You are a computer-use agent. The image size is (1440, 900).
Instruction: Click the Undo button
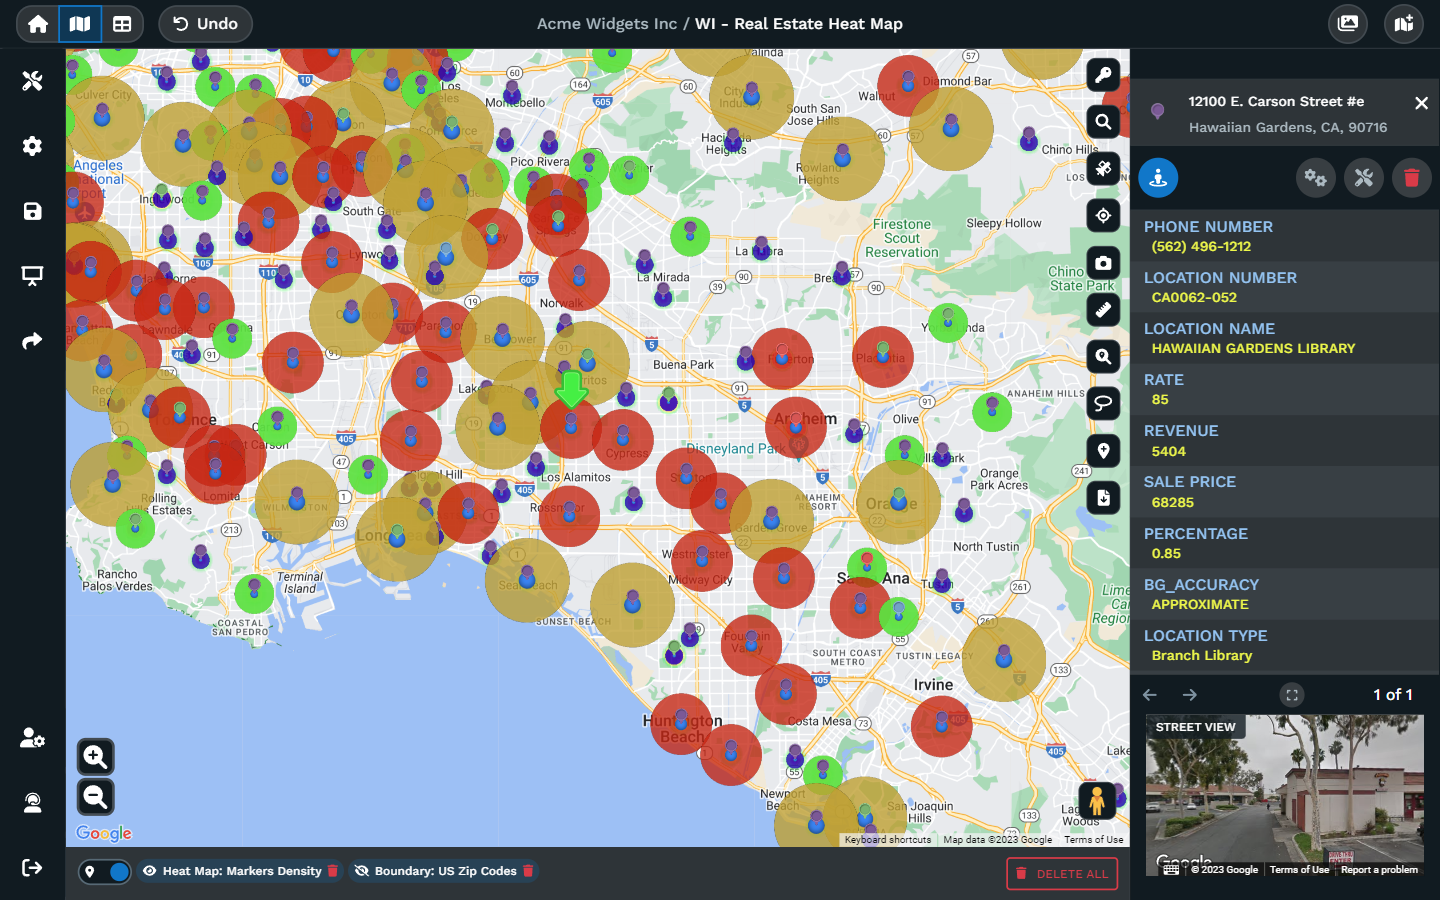click(205, 24)
